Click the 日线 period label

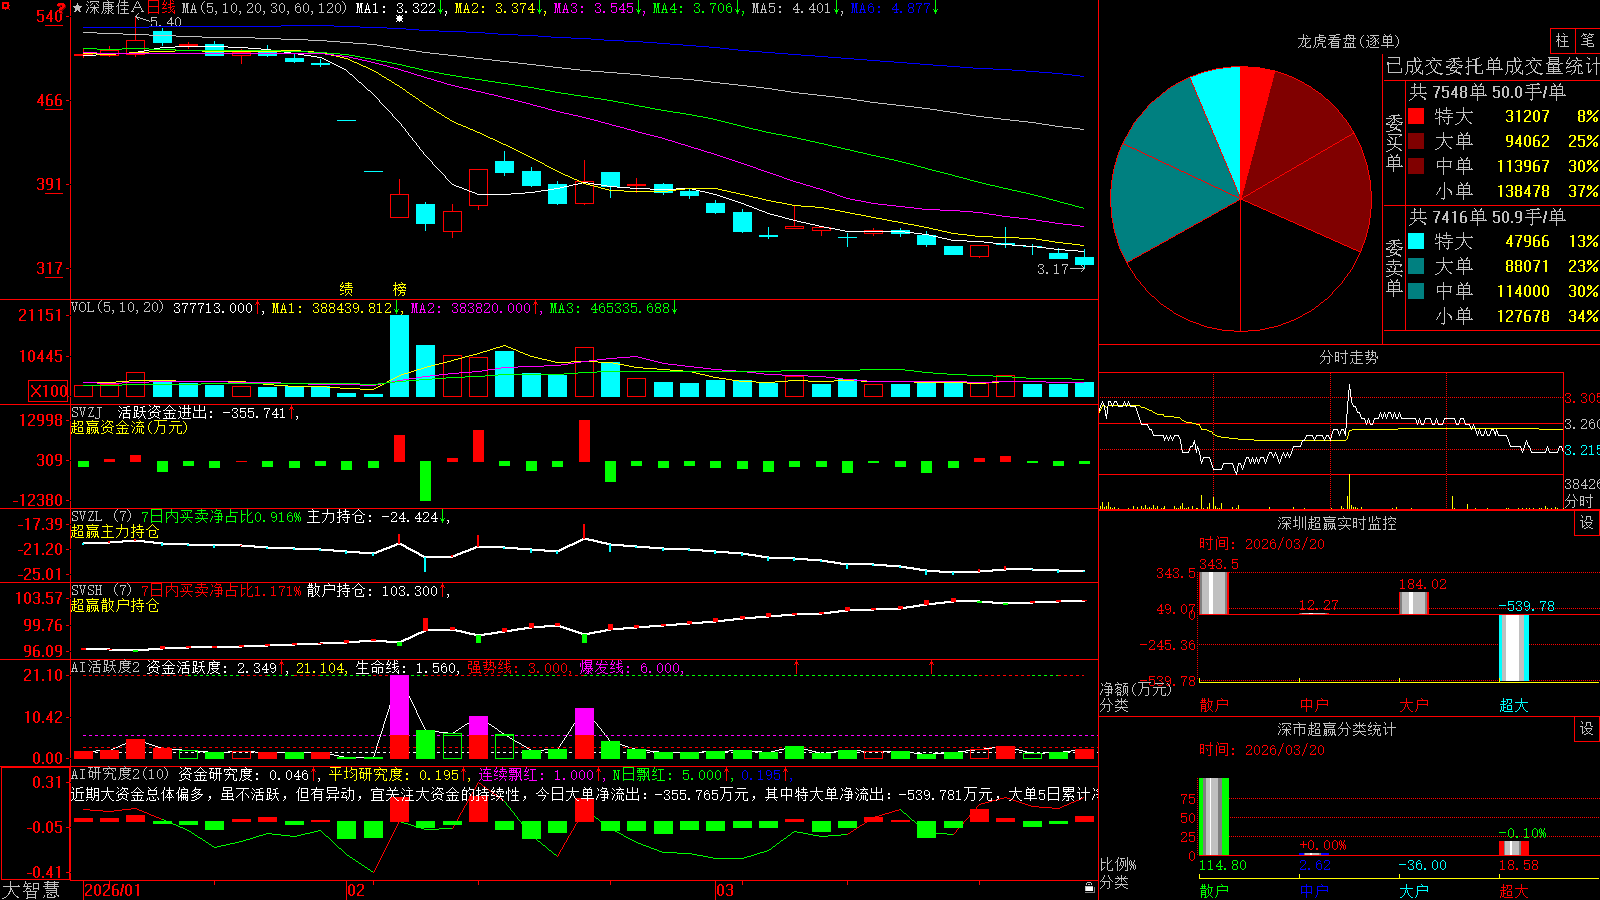161,8
